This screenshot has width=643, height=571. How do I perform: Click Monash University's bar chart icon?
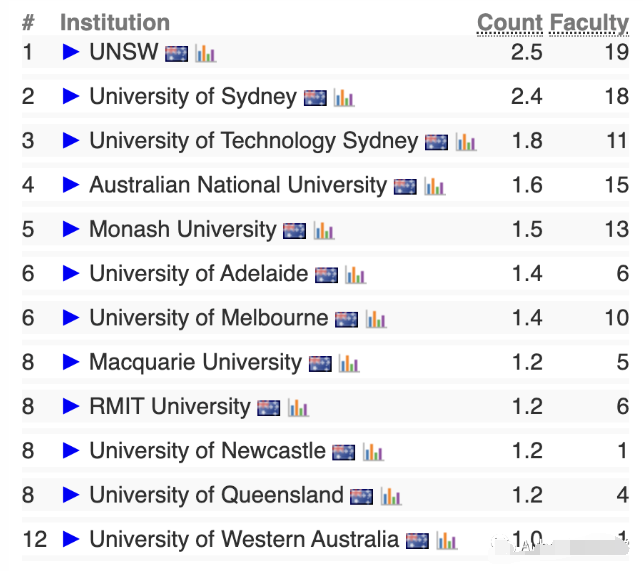[x=323, y=231]
